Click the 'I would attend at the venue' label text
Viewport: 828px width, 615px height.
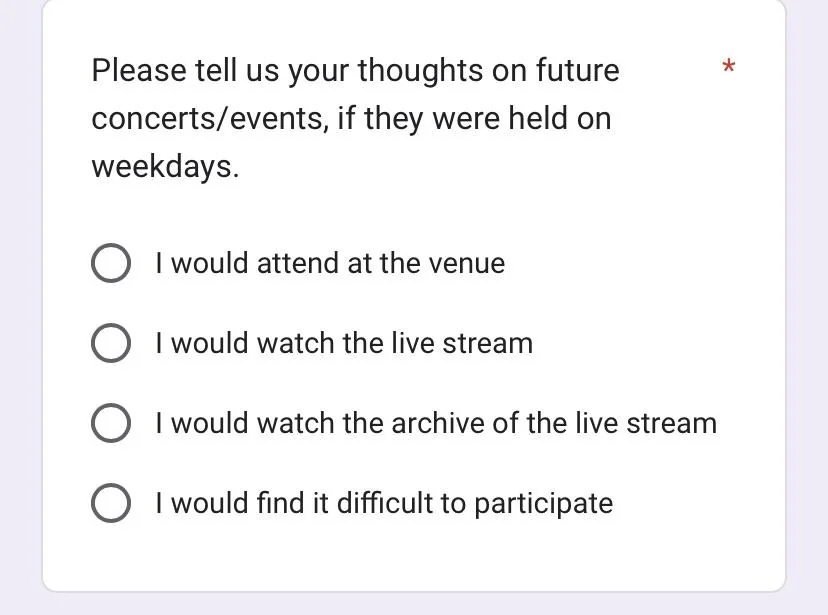click(331, 263)
